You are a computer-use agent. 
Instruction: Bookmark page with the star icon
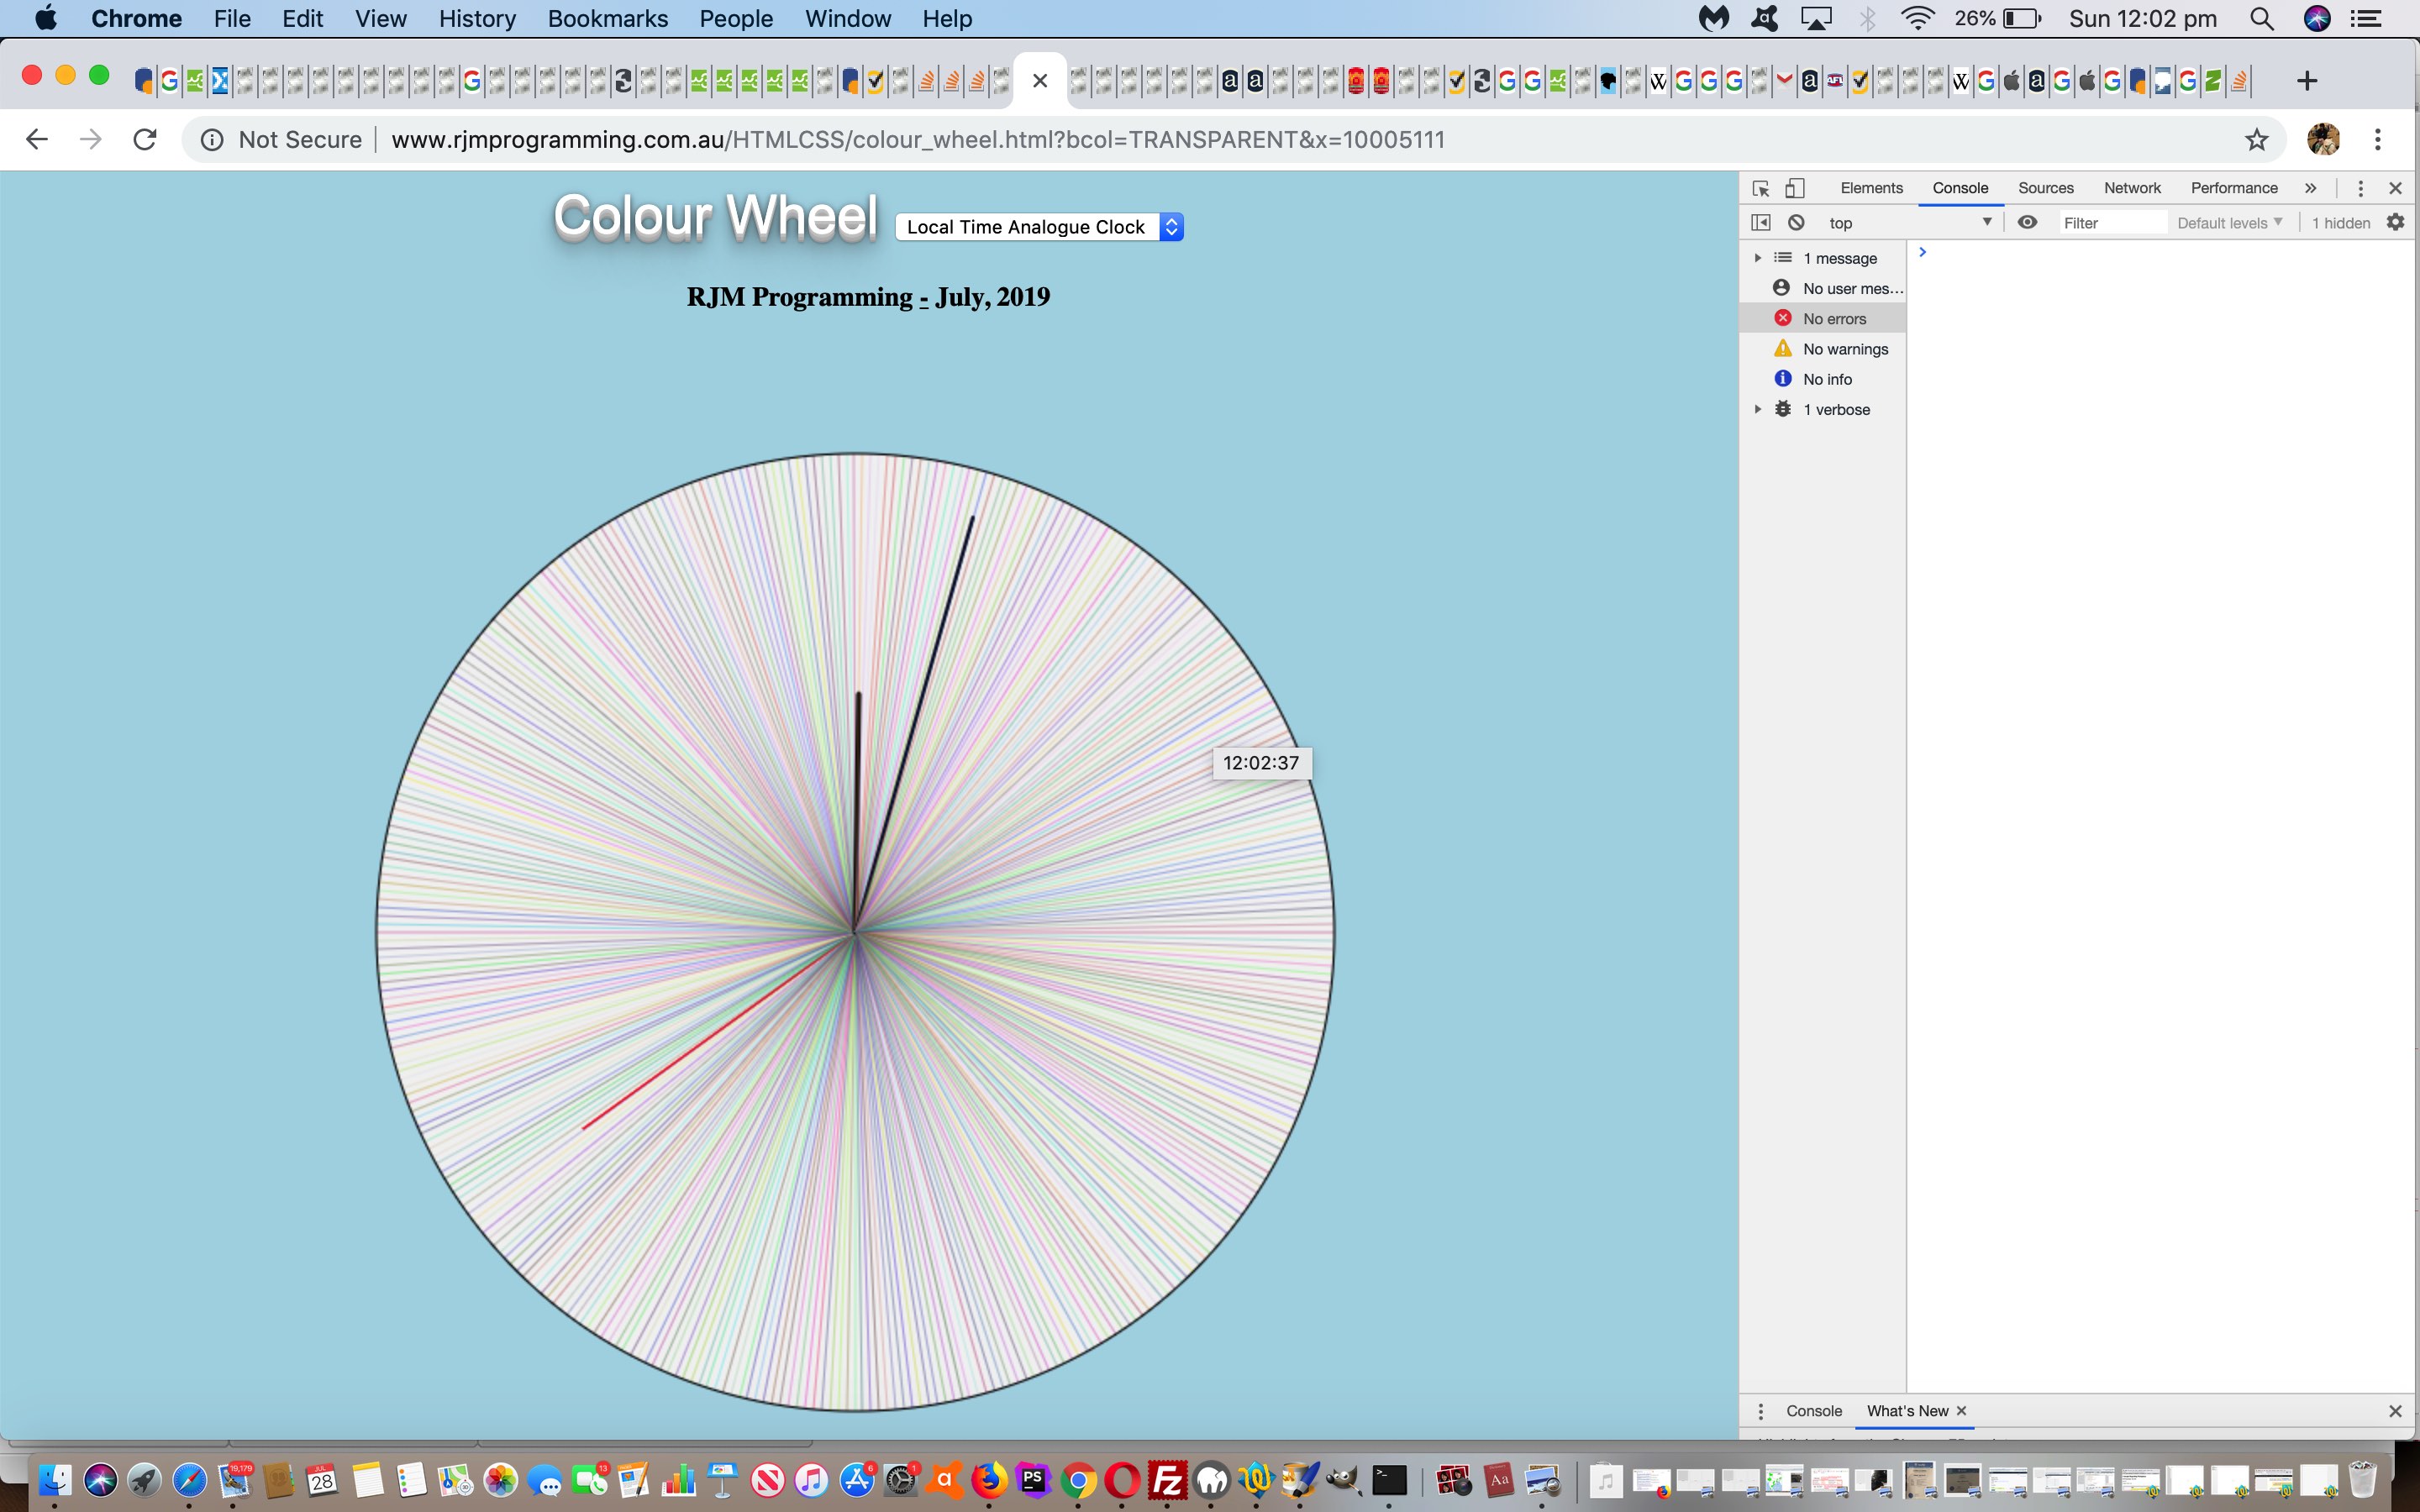tap(2256, 140)
